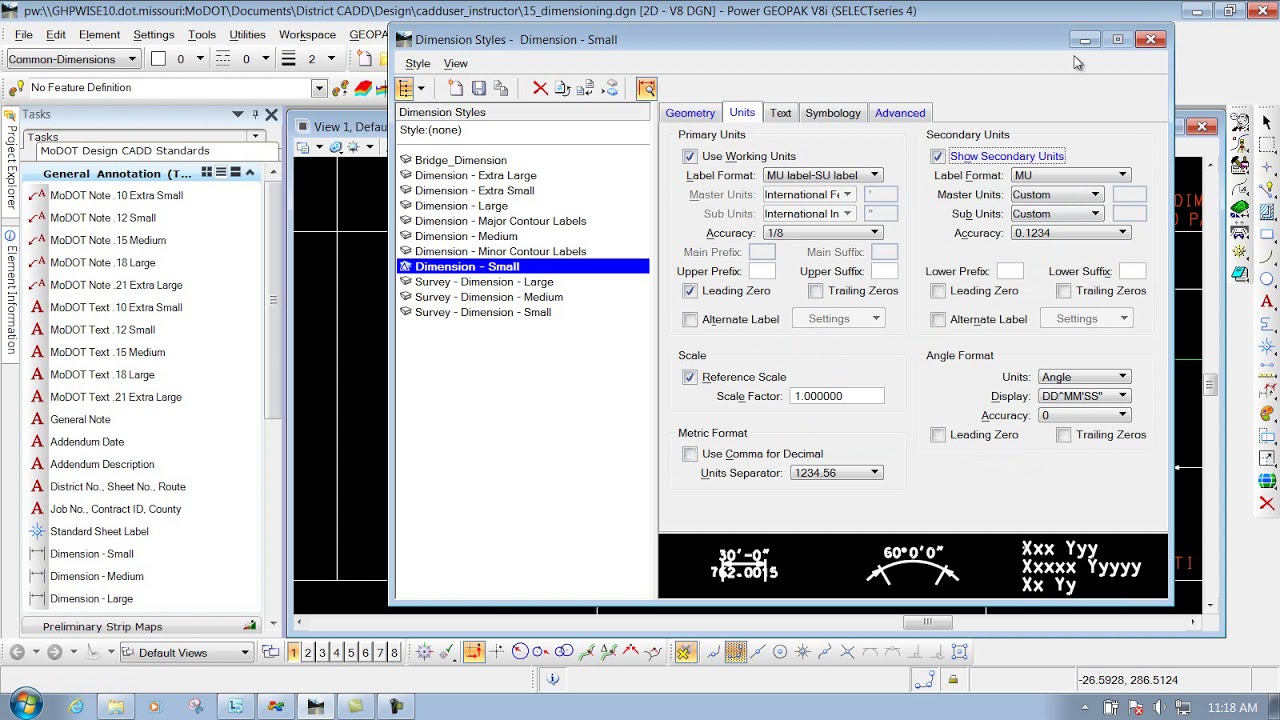1280x720 pixels.
Task: Save the current dimension style
Action: point(479,88)
